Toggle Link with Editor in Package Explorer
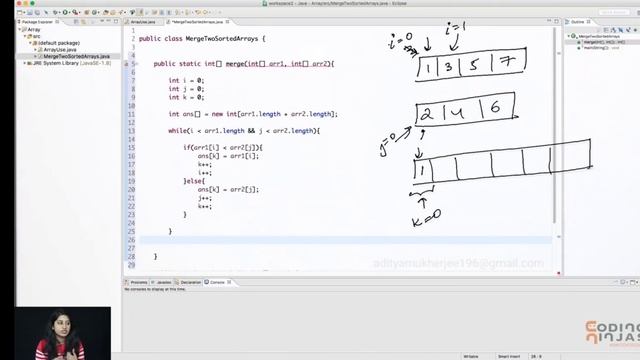Screen dimensions: 640x360 tap(83, 22)
